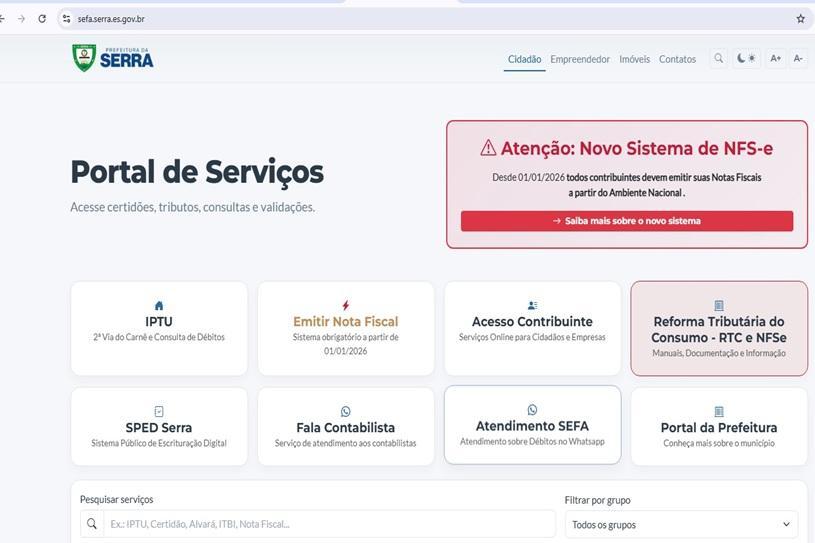
Task: Click the address bar URL sefa.serra.es.gov.br
Action: coord(111,19)
